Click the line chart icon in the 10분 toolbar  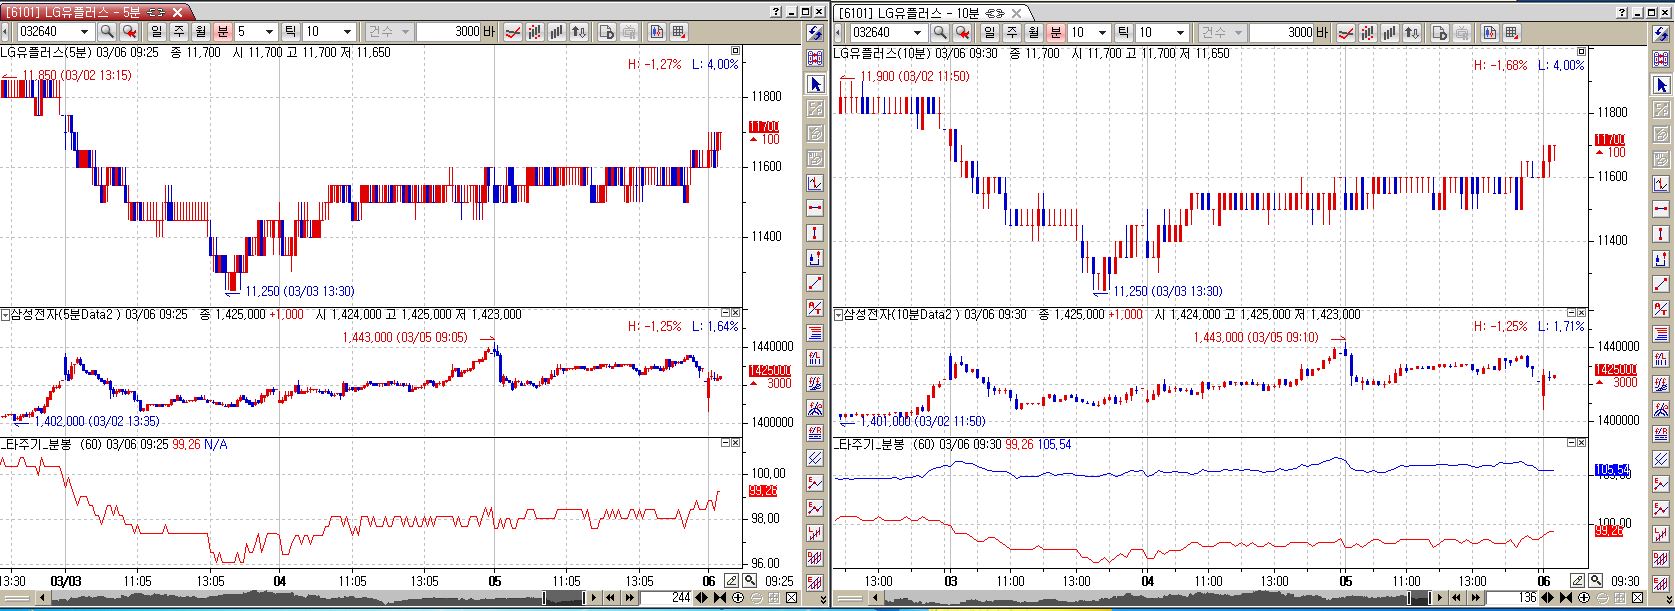click(1345, 32)
